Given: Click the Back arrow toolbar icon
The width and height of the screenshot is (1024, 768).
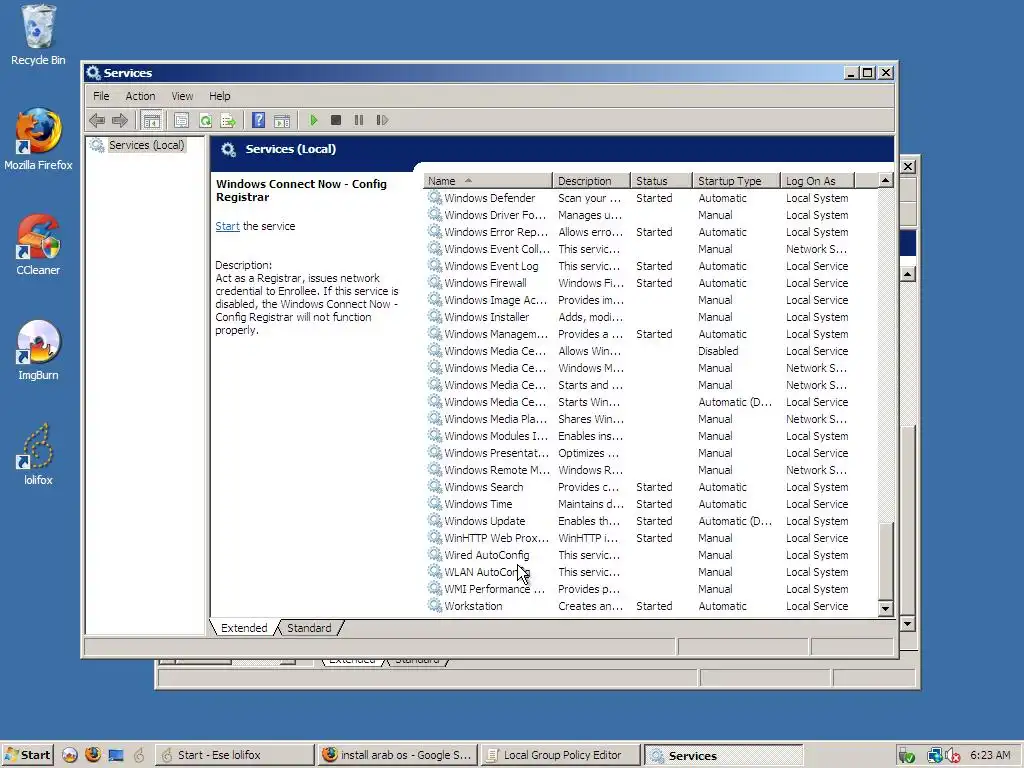Looking at the screenshot, I should pyautogui.click(x=97, y=120).
